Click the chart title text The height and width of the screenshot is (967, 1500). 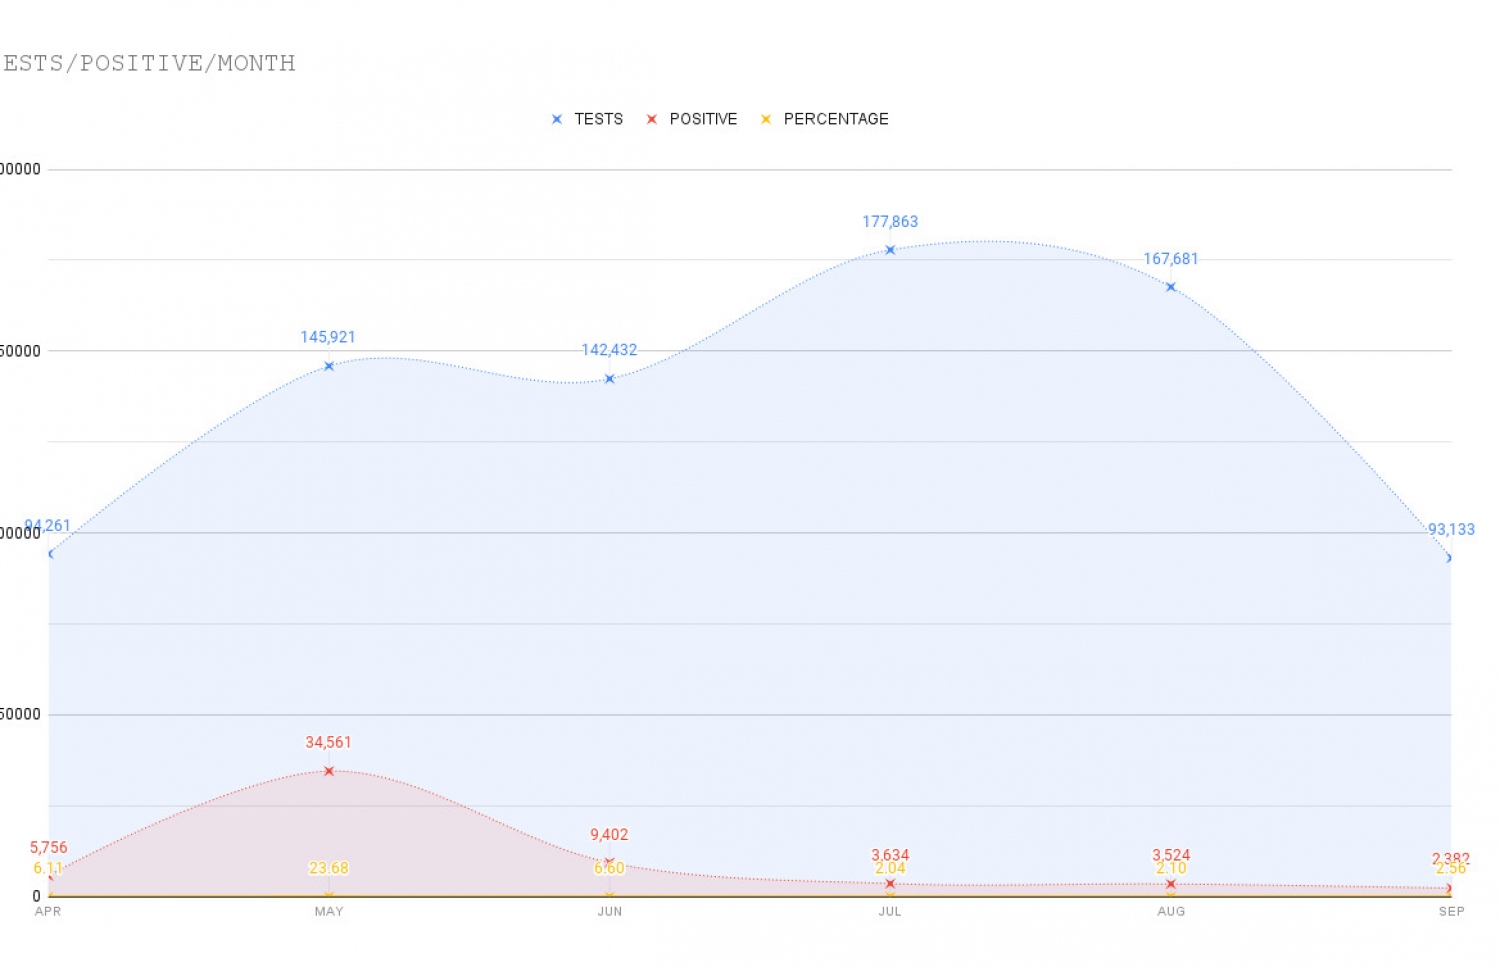pyautogui.click(x=149, y=63)
